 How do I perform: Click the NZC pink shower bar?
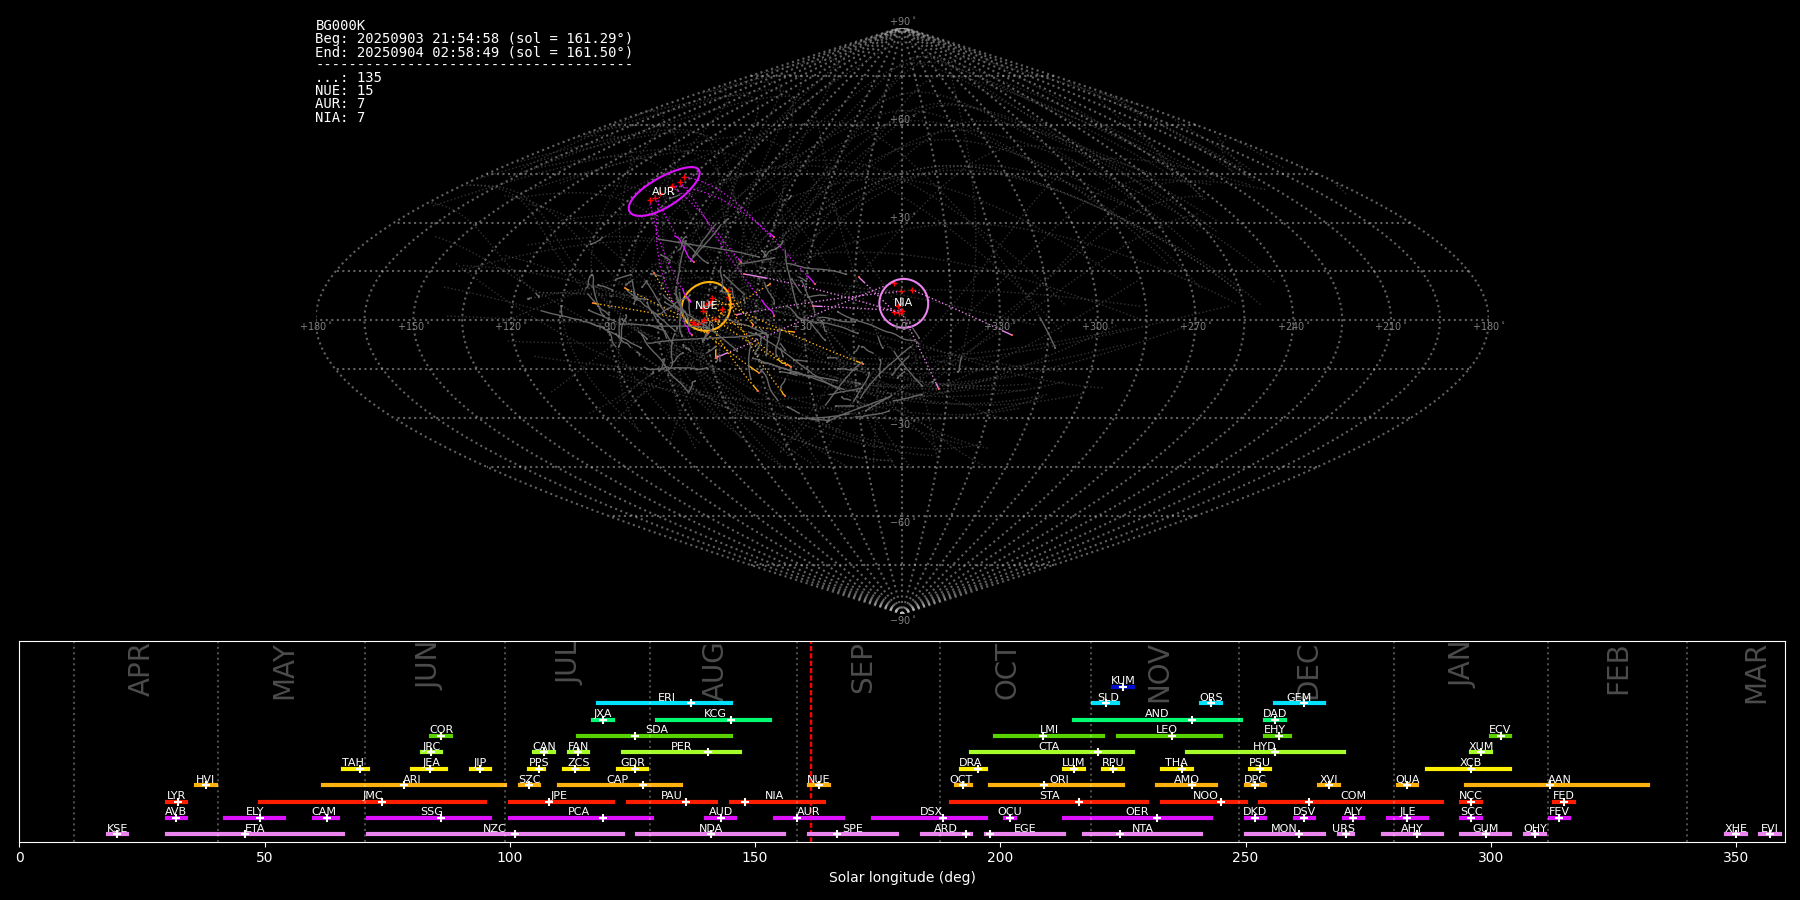(495, 834)
